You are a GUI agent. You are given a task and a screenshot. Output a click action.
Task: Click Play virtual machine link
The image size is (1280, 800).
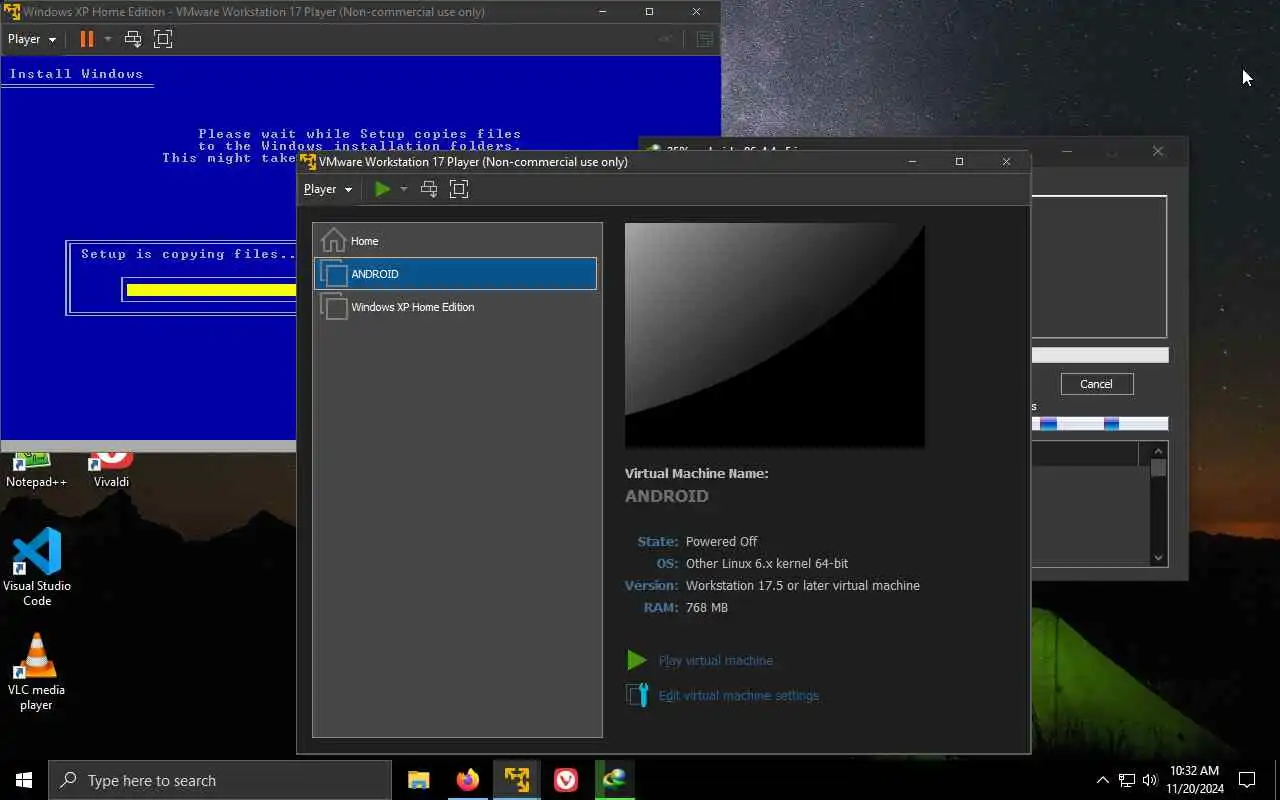click(716, 660)
